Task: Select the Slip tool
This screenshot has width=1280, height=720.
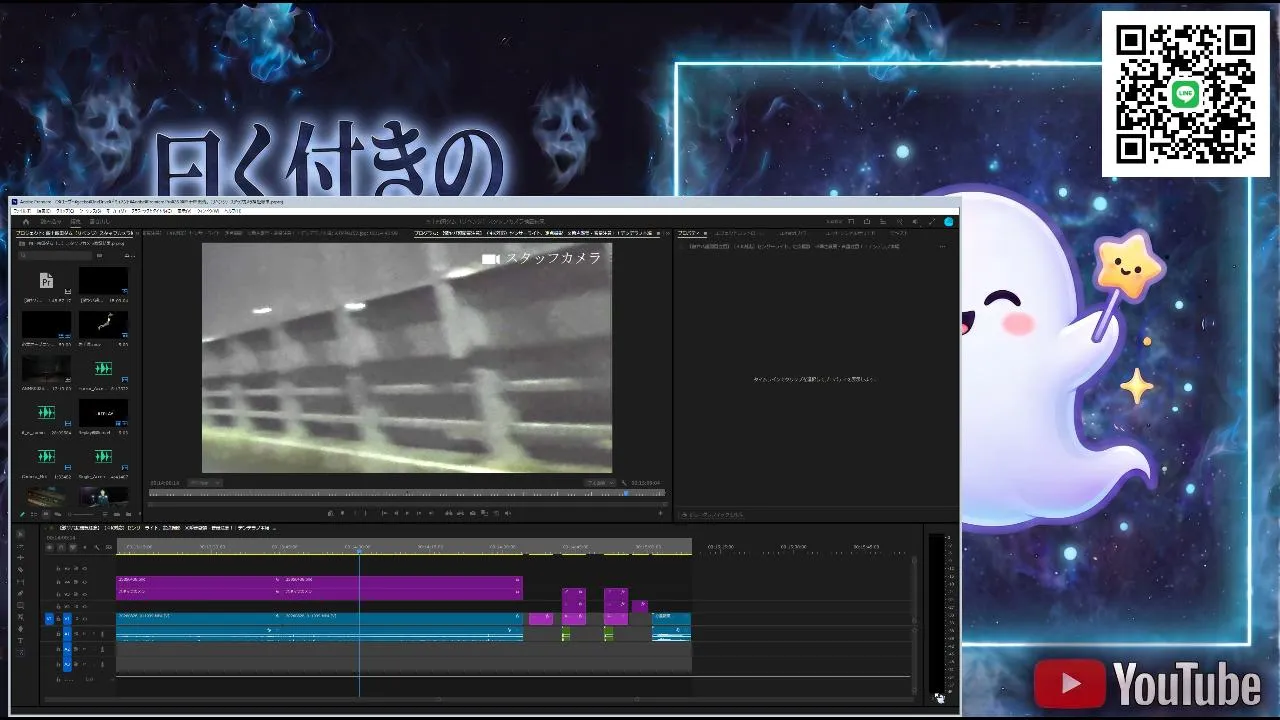Action: 20,582
